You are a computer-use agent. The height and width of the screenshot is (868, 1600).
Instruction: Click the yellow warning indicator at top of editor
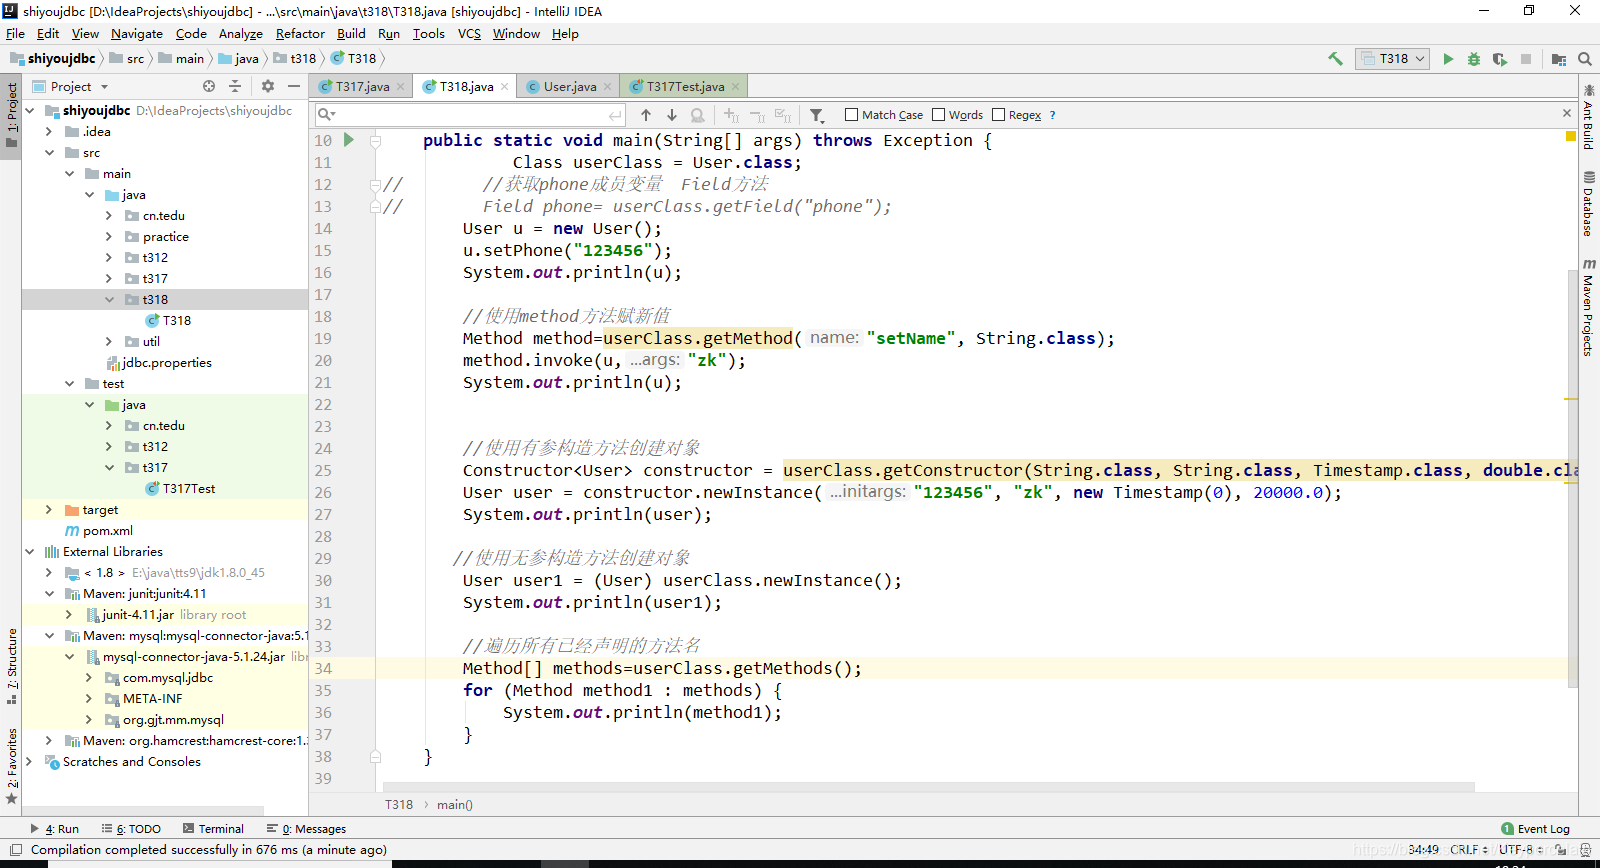tap(1571, 136)
